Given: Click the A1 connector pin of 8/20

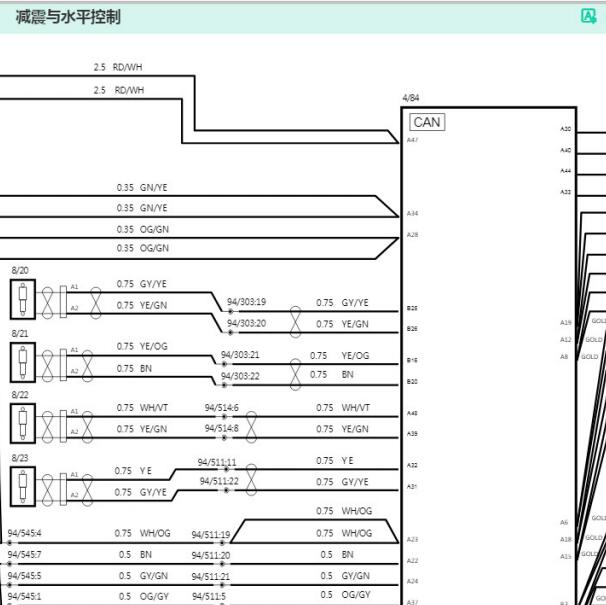Looking at the screenshot, I should (74, 286).
